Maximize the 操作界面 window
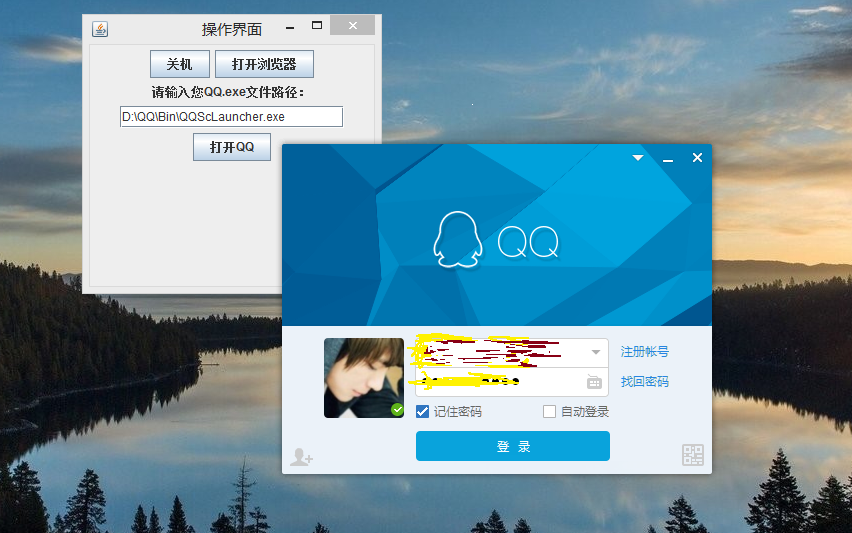This screenshot has width=852, height=533. point(317,26)
